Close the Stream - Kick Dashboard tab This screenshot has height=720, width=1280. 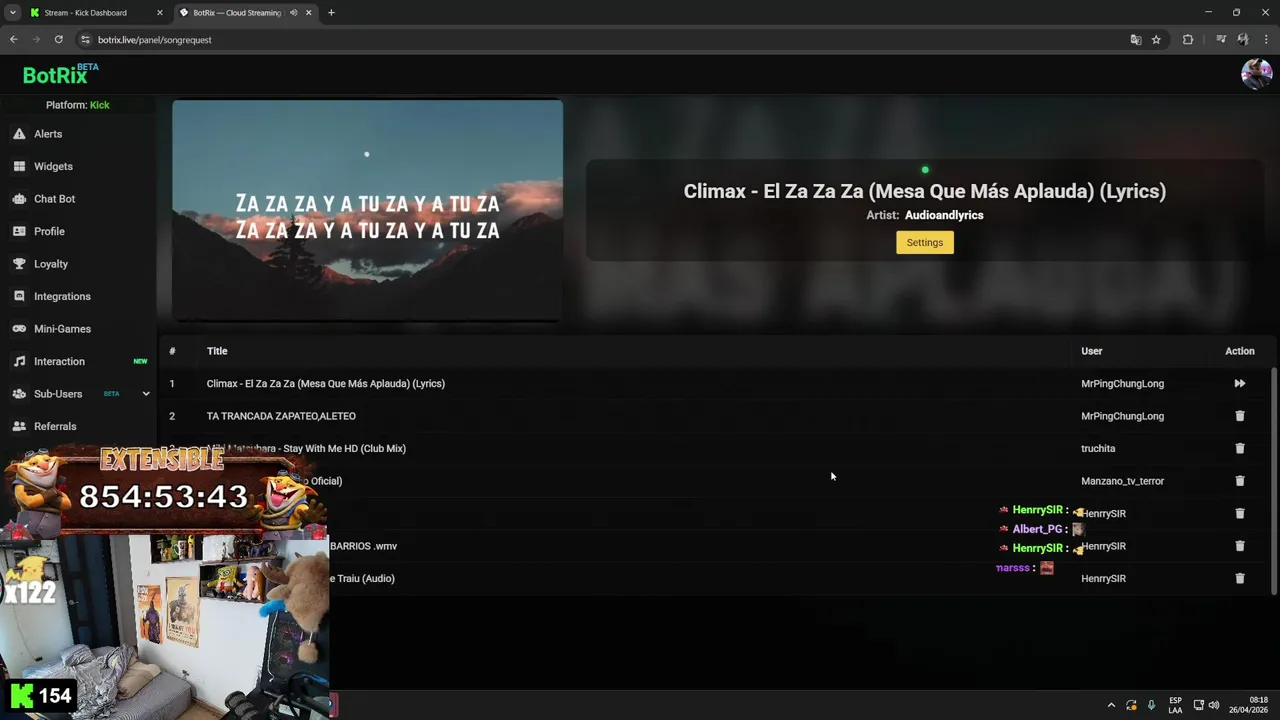pyautogui.click(x=159, y=13)
